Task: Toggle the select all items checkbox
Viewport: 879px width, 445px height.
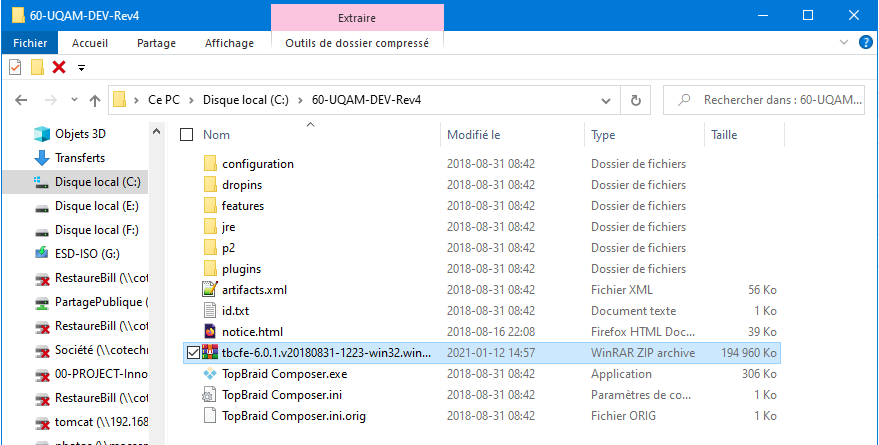Action: coord(187,135)
